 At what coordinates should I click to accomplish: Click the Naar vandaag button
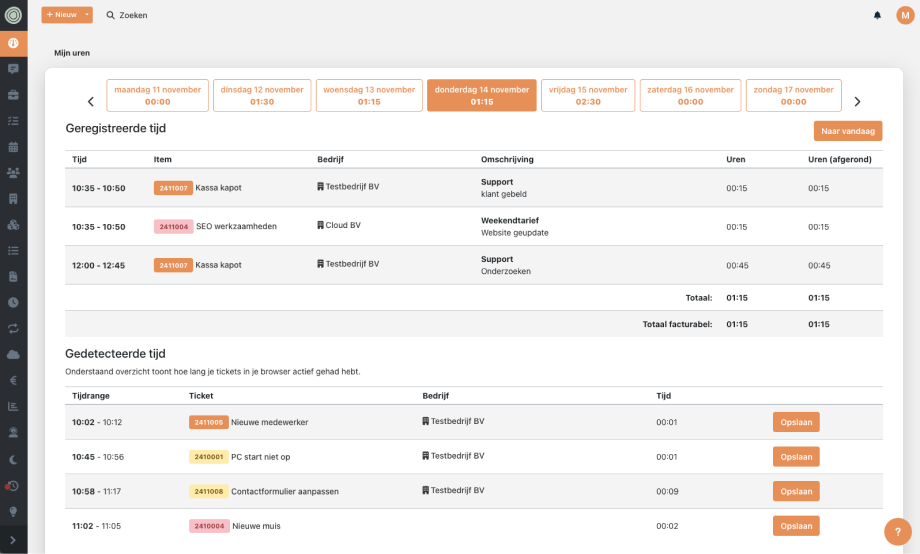(x=848, y=131)
